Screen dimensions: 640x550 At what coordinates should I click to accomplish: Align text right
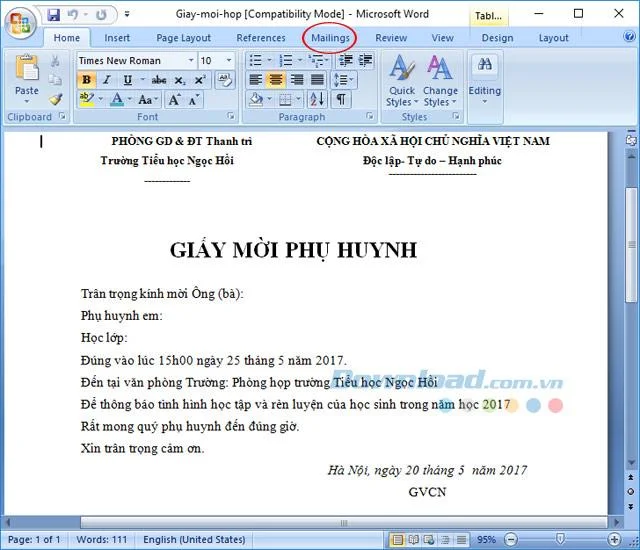click(297, 80)
